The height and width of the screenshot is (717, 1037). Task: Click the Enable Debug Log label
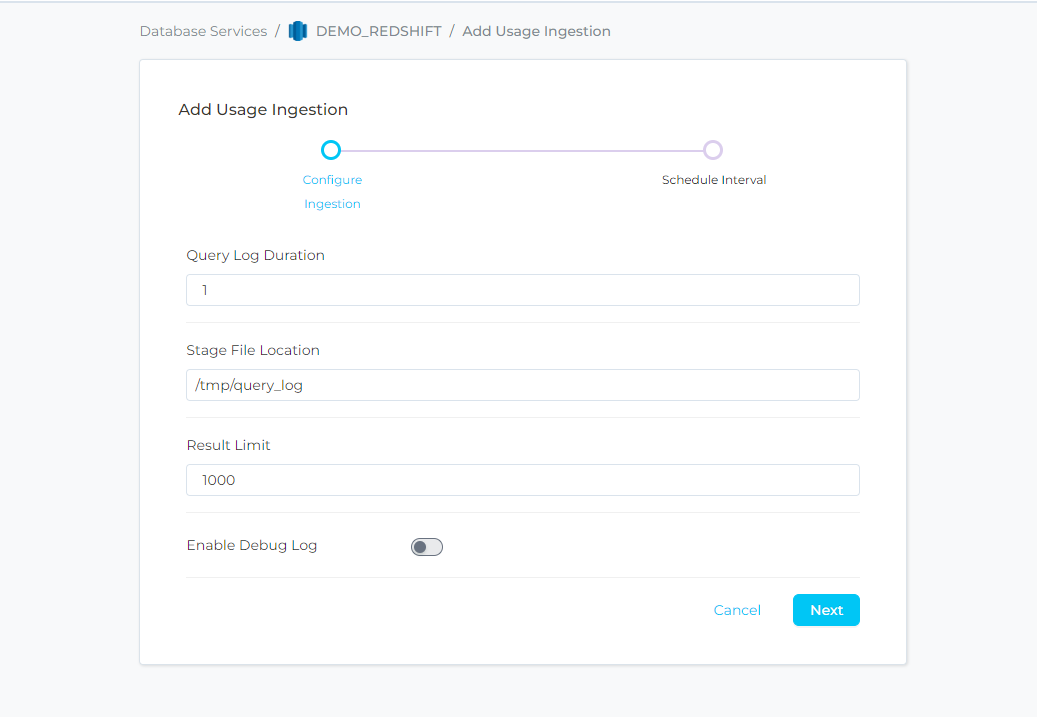[252, 545]
